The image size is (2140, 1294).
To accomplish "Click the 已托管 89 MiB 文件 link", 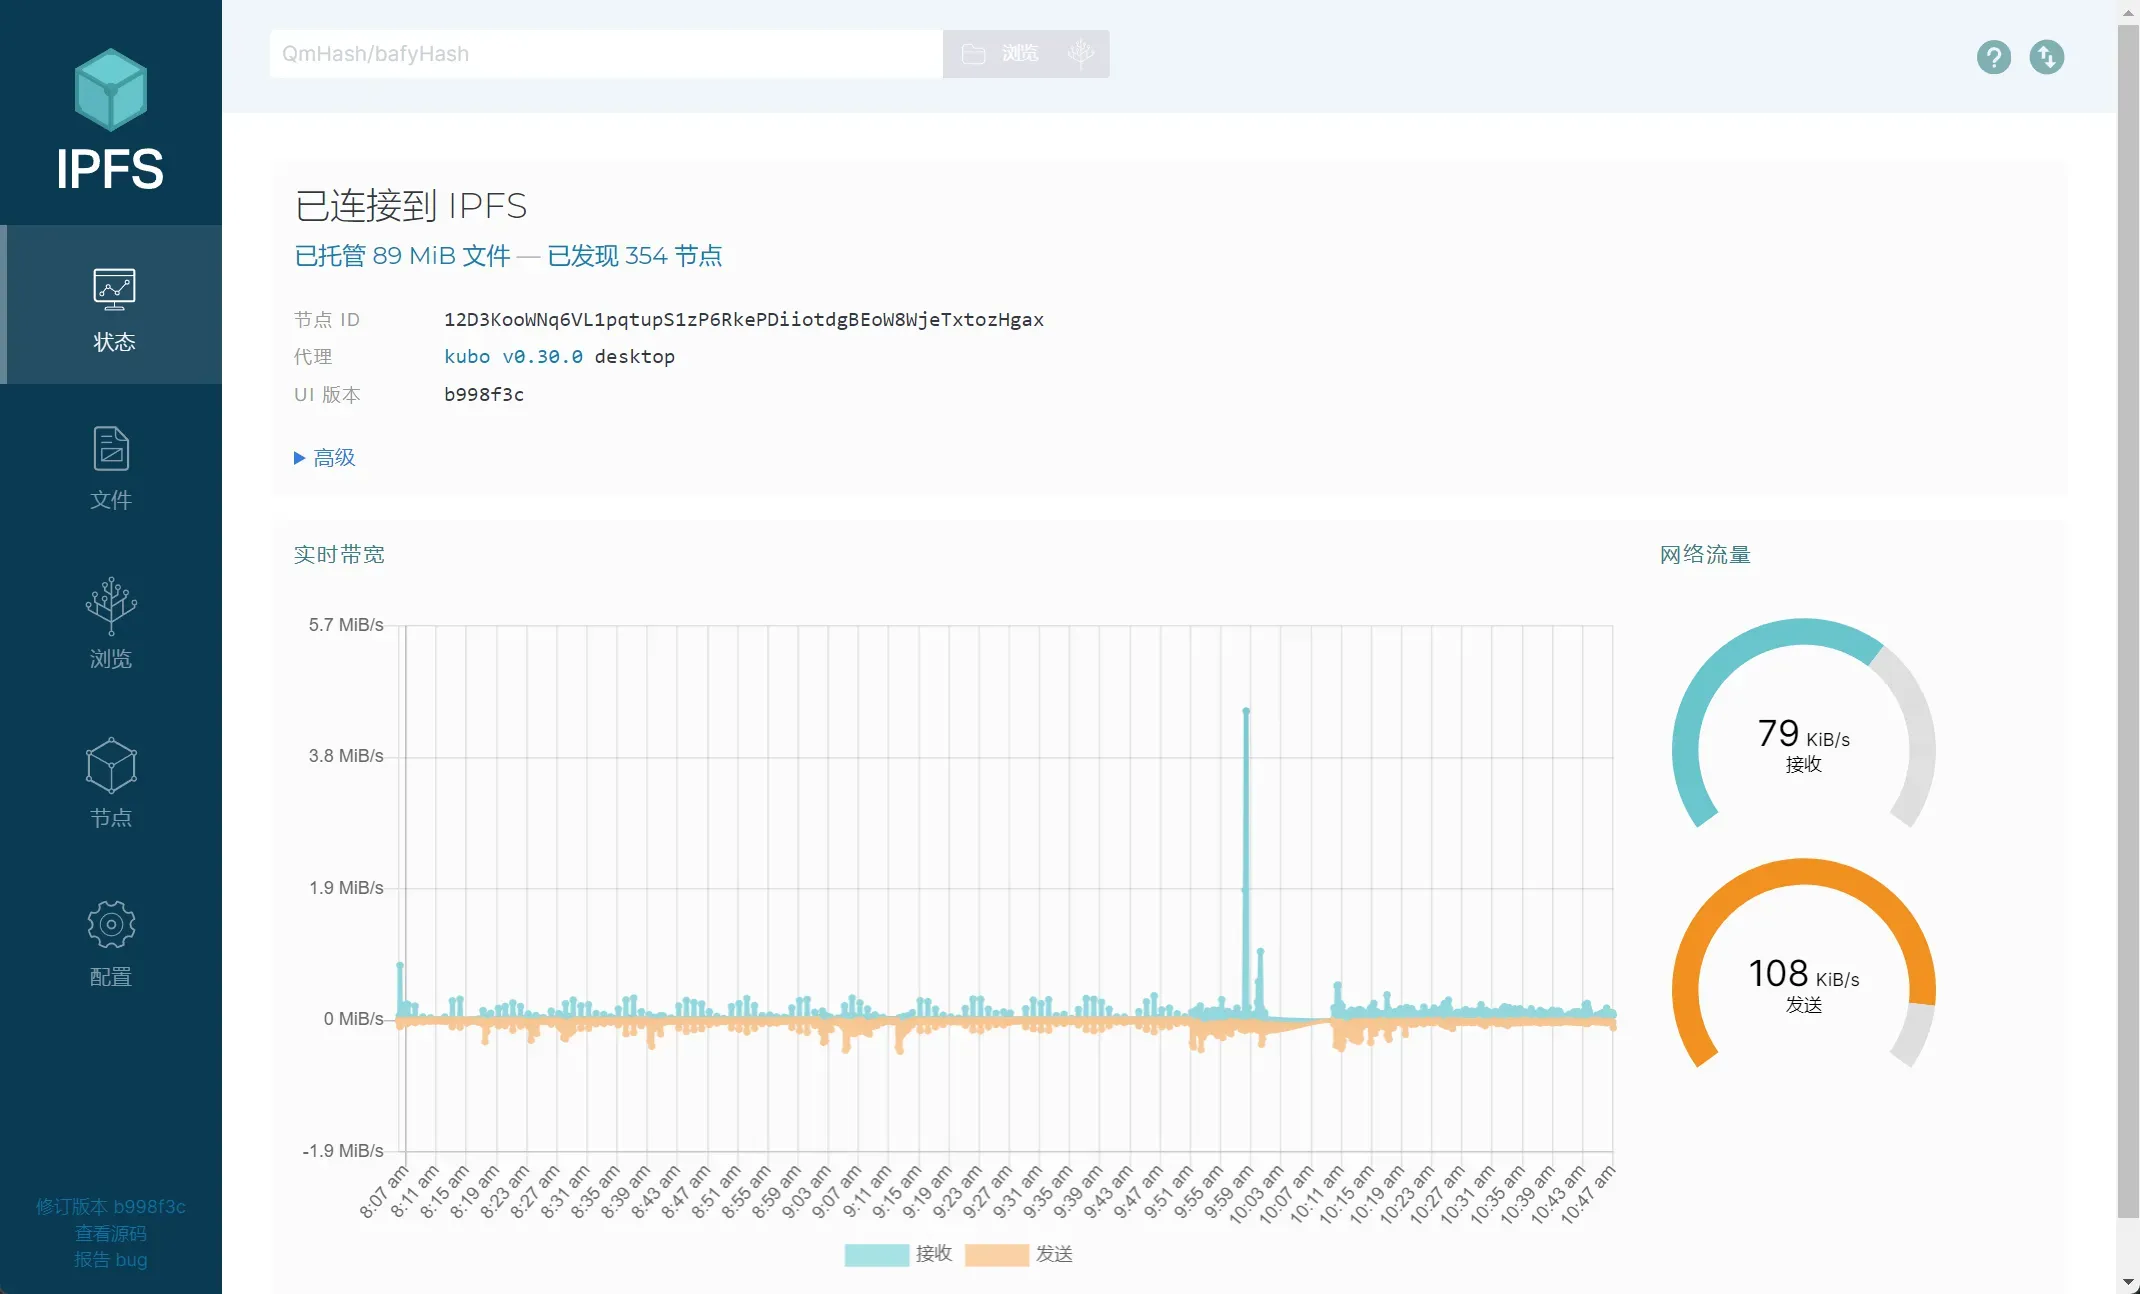I will [402, 256].
